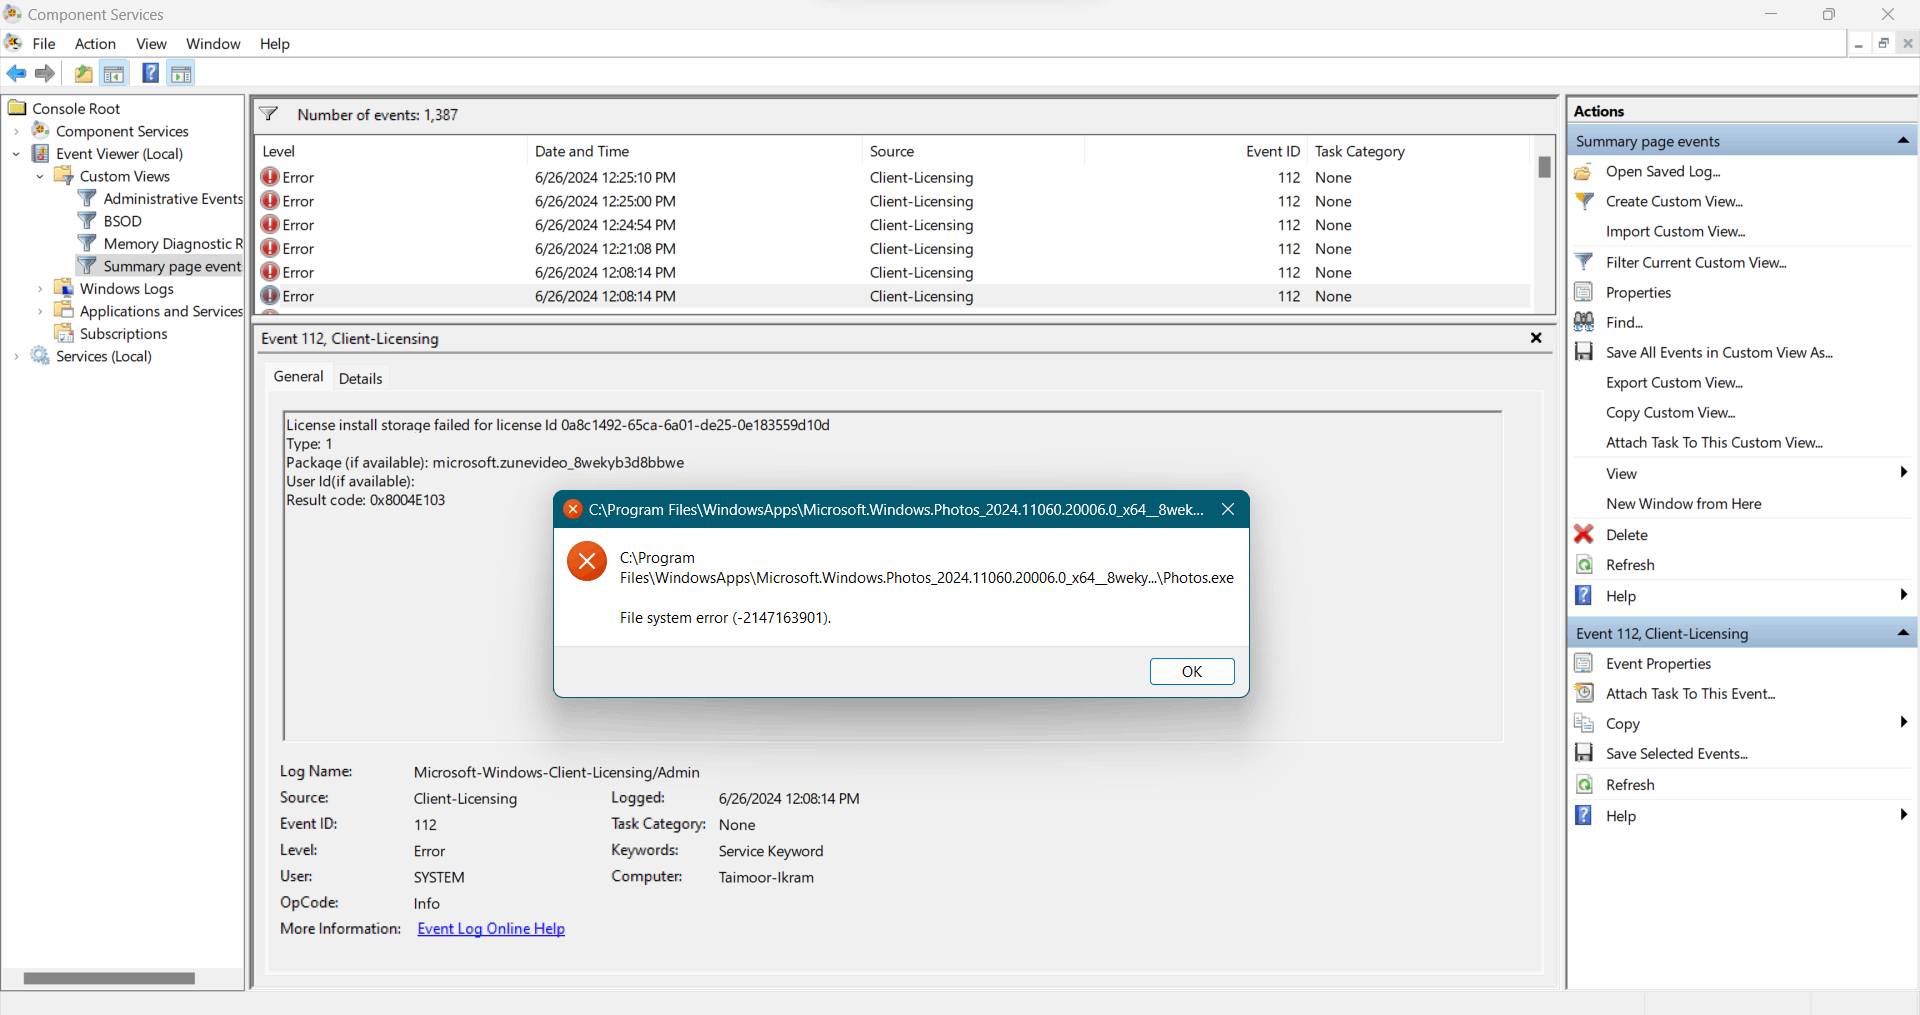Viewport: 1920px width, 1015px height.
Task: Click error icon of 12:25:10 PM event
Action: [270, 177]
